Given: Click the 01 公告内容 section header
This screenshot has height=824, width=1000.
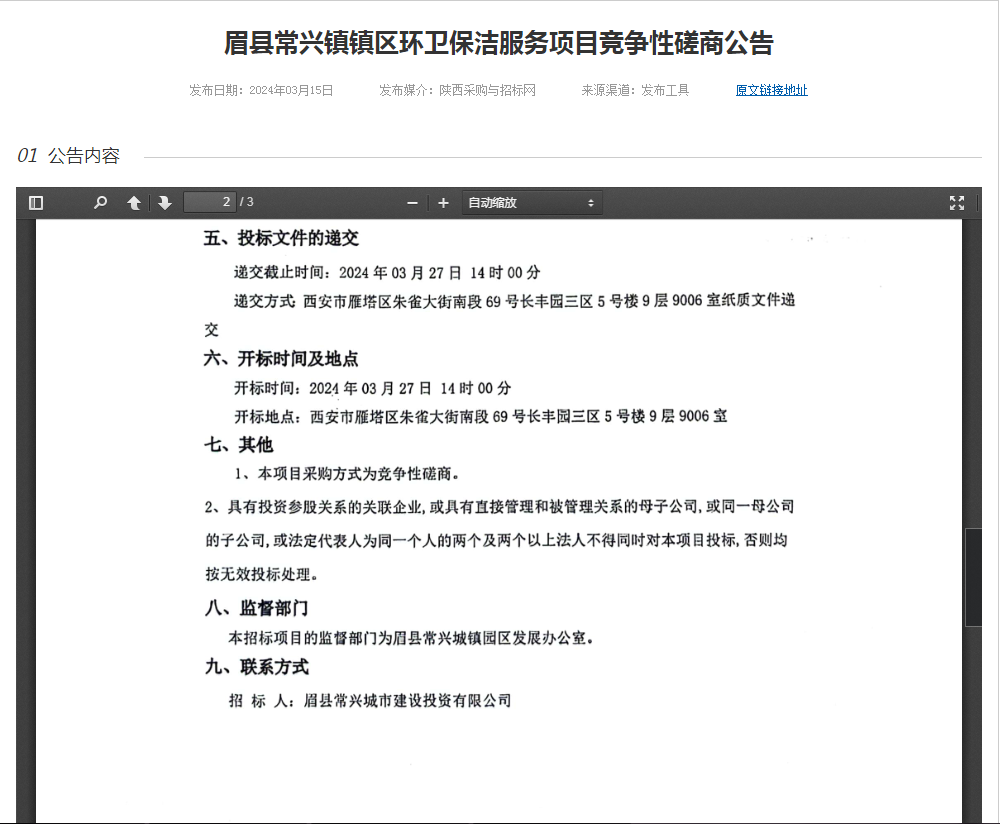Looking at the screenshot, I should point(68,156).
